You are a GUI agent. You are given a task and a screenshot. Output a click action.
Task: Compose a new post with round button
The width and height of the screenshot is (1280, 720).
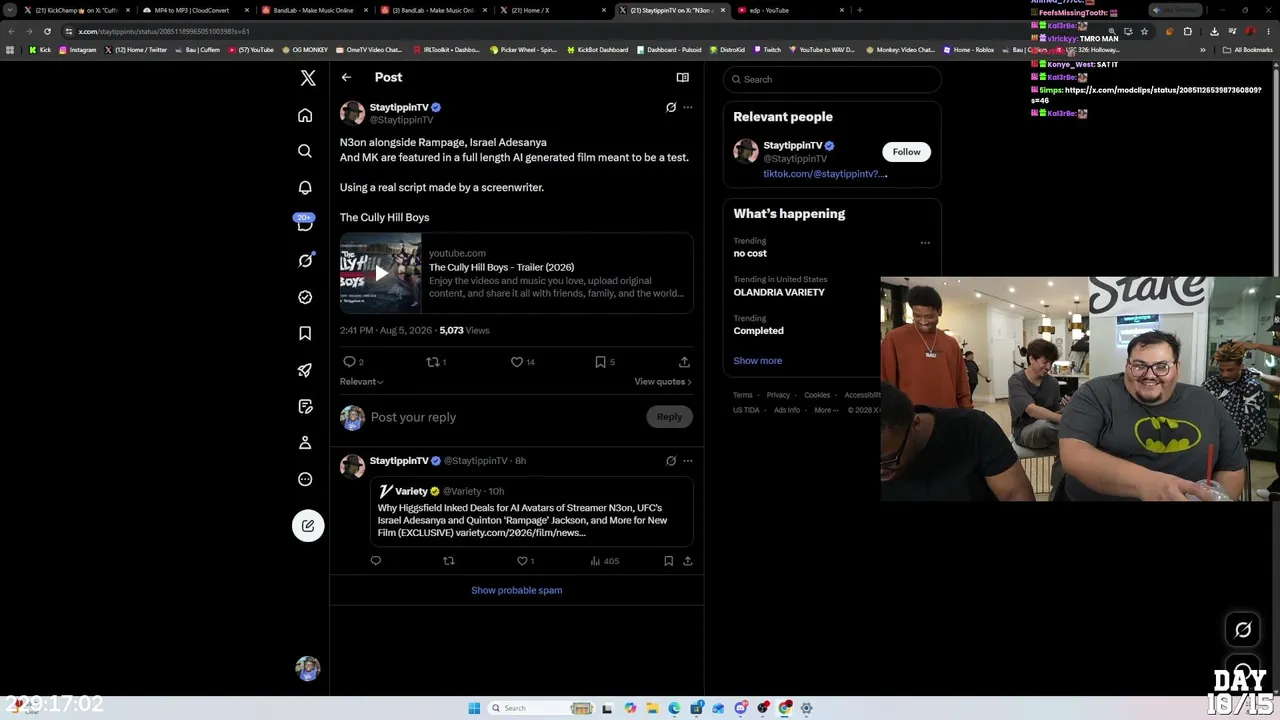pos(308,526)
